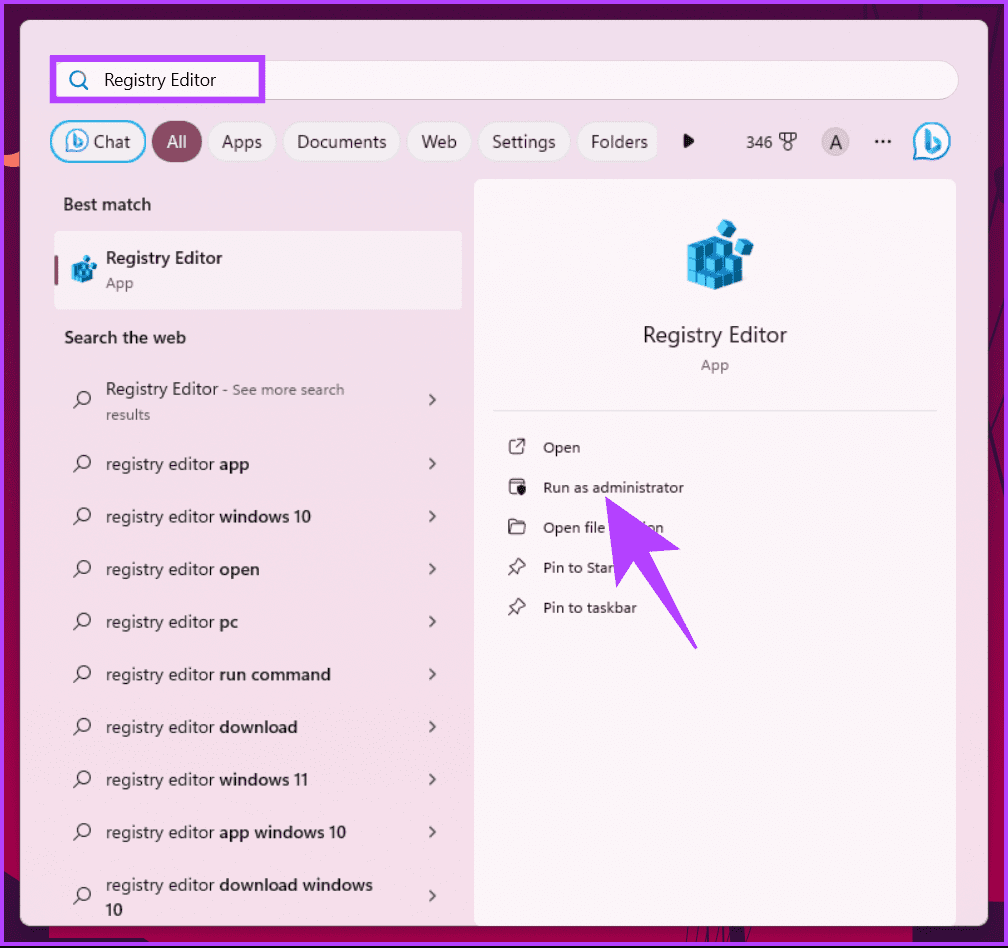The width and height of the screenshot is (1008, 948).
Task: Select 'registry editor pc' web suggestion
Action: click(258, 622)
